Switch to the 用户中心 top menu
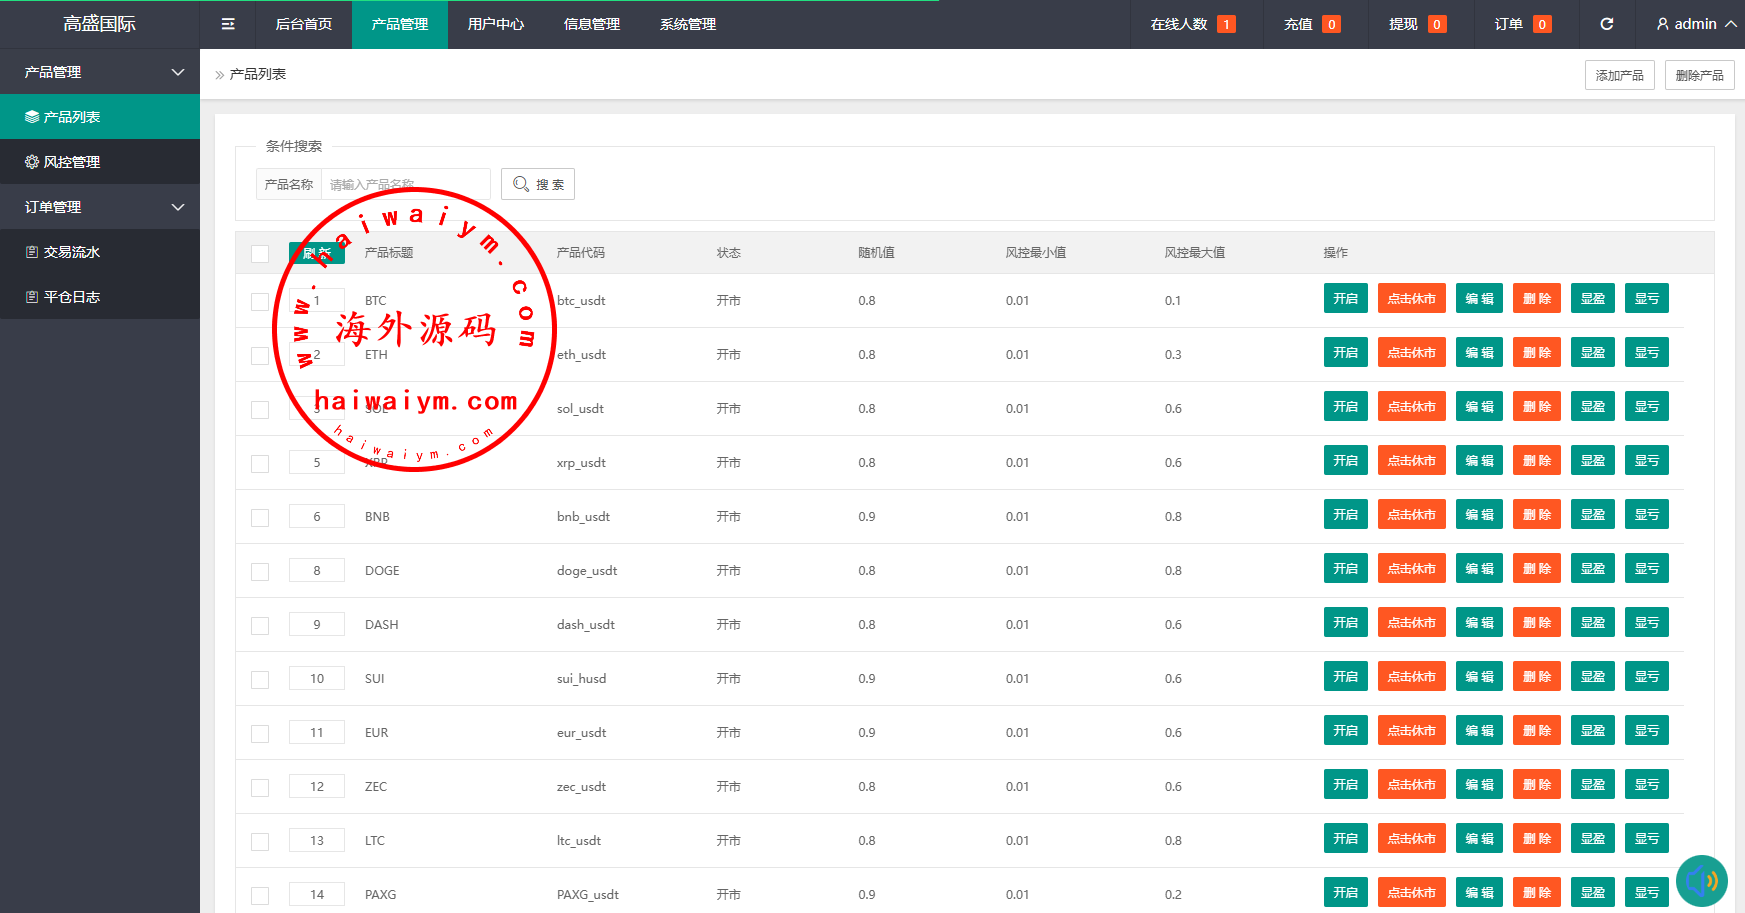1745x913 pixels. pos(495,24)
